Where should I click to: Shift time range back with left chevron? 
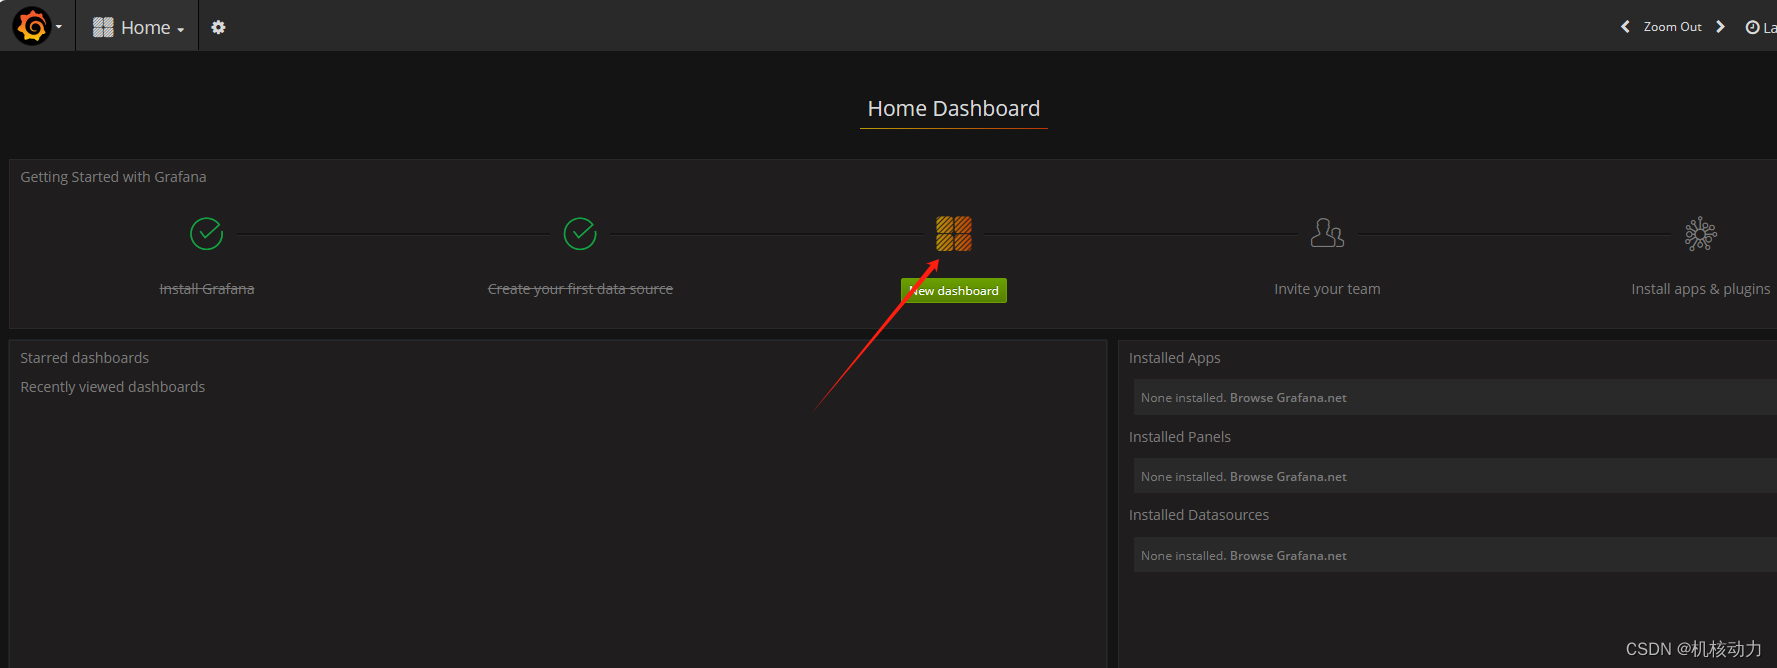1625,27
